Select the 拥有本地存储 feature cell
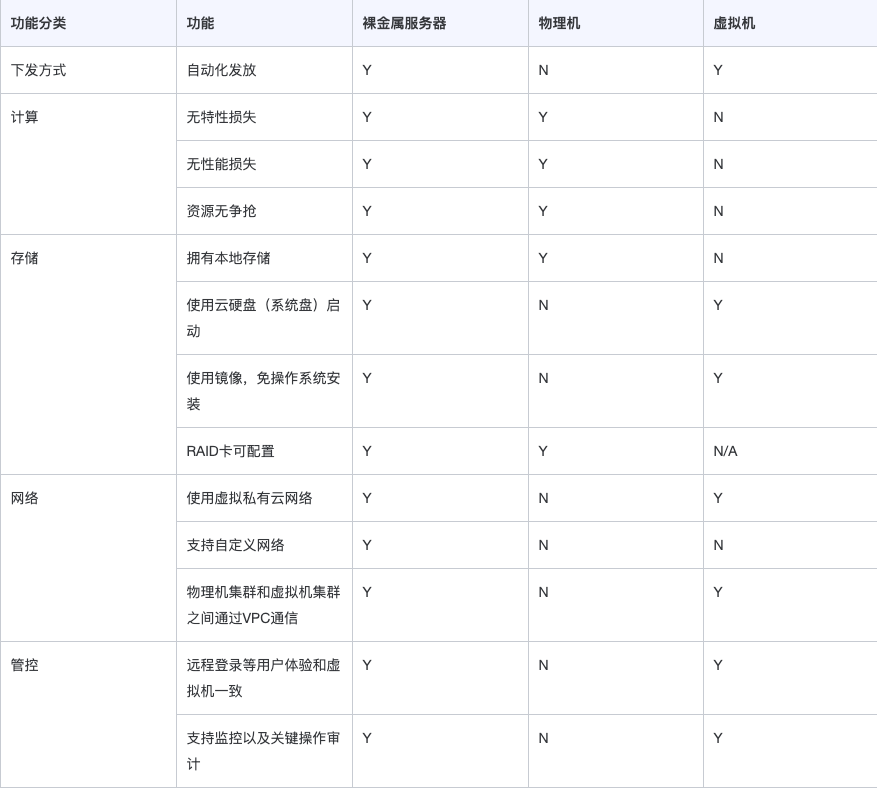Image resolution: width=877 pixels, height=791 pixels. (228, 258)
